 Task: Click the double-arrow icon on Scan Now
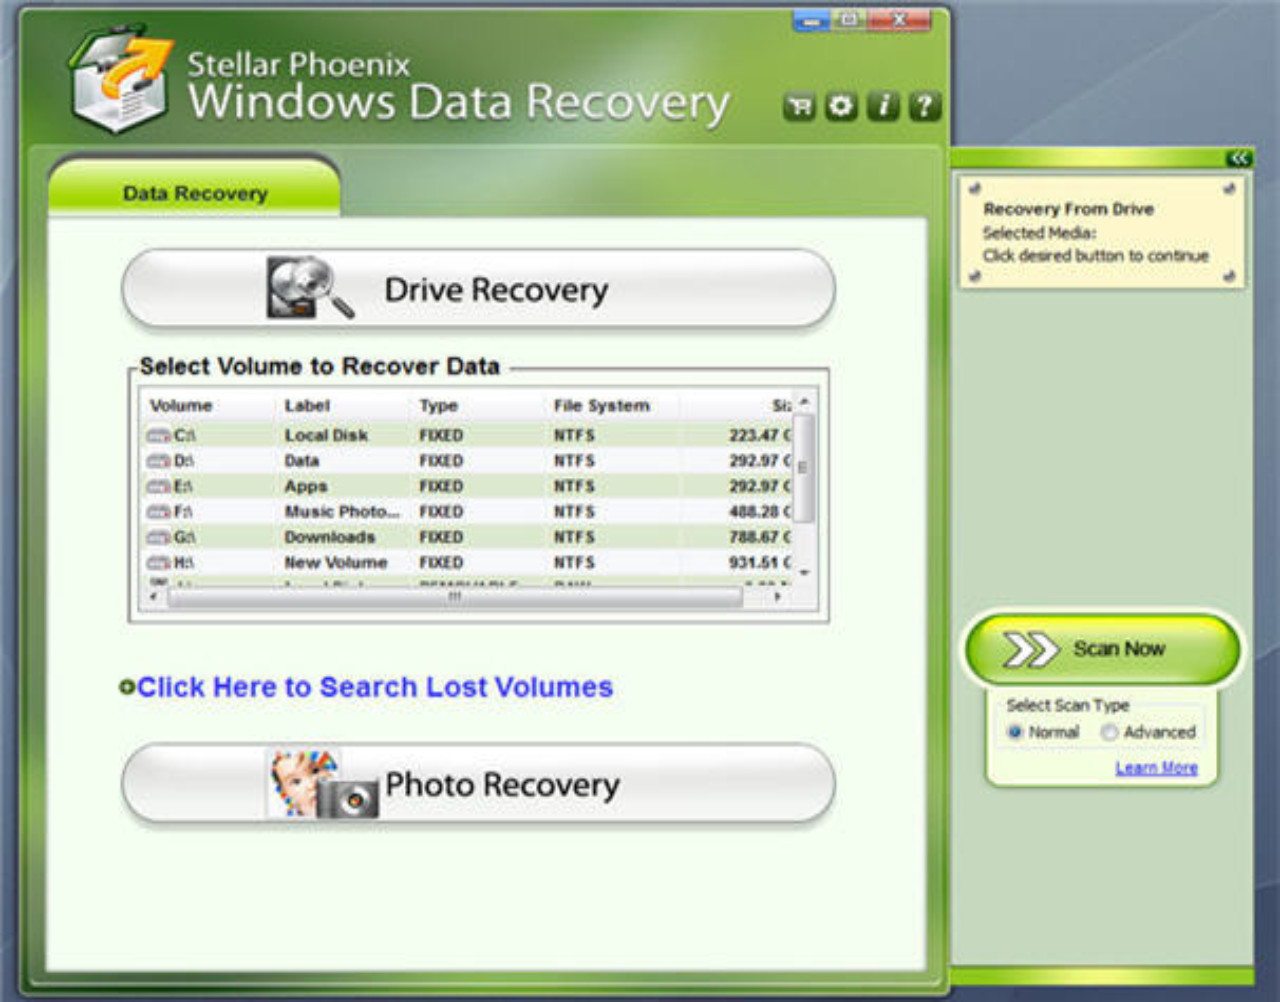tap(1030, 650)
